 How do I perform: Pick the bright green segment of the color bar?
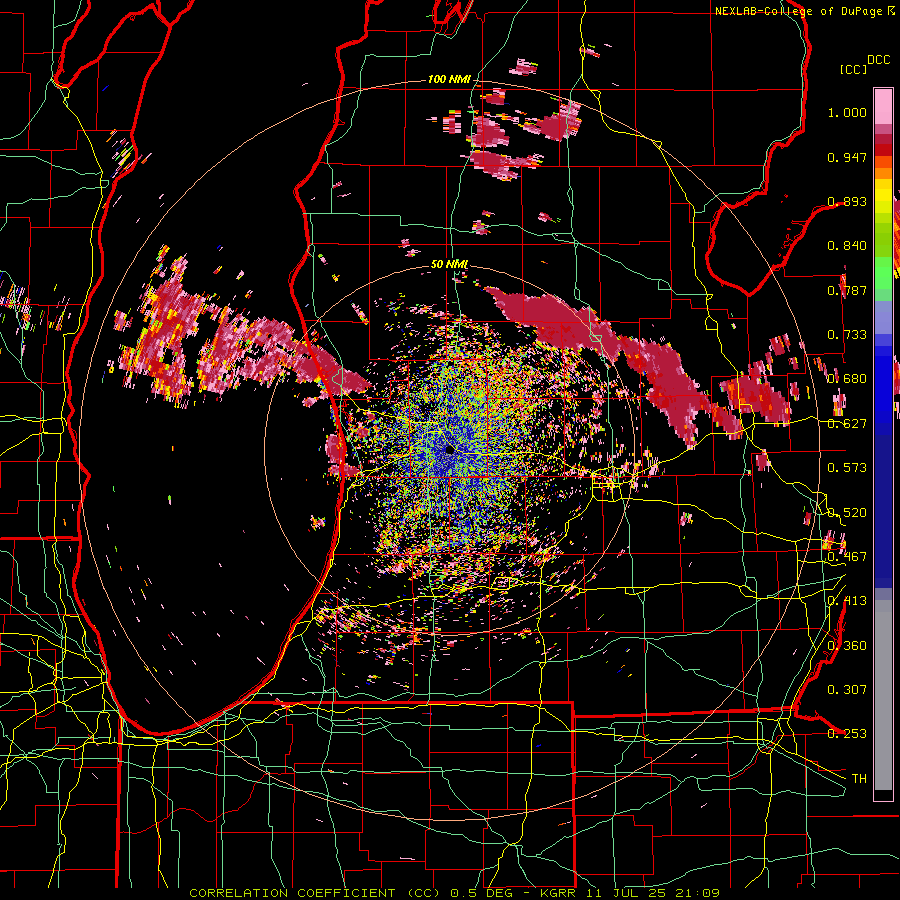[x=883, y=274]
